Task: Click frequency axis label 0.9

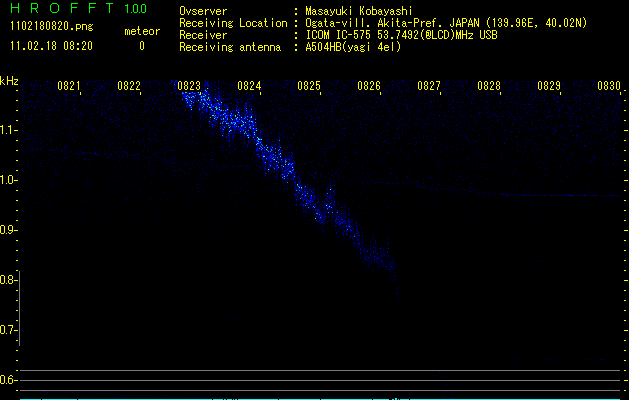Action: (x=8, y=230)
